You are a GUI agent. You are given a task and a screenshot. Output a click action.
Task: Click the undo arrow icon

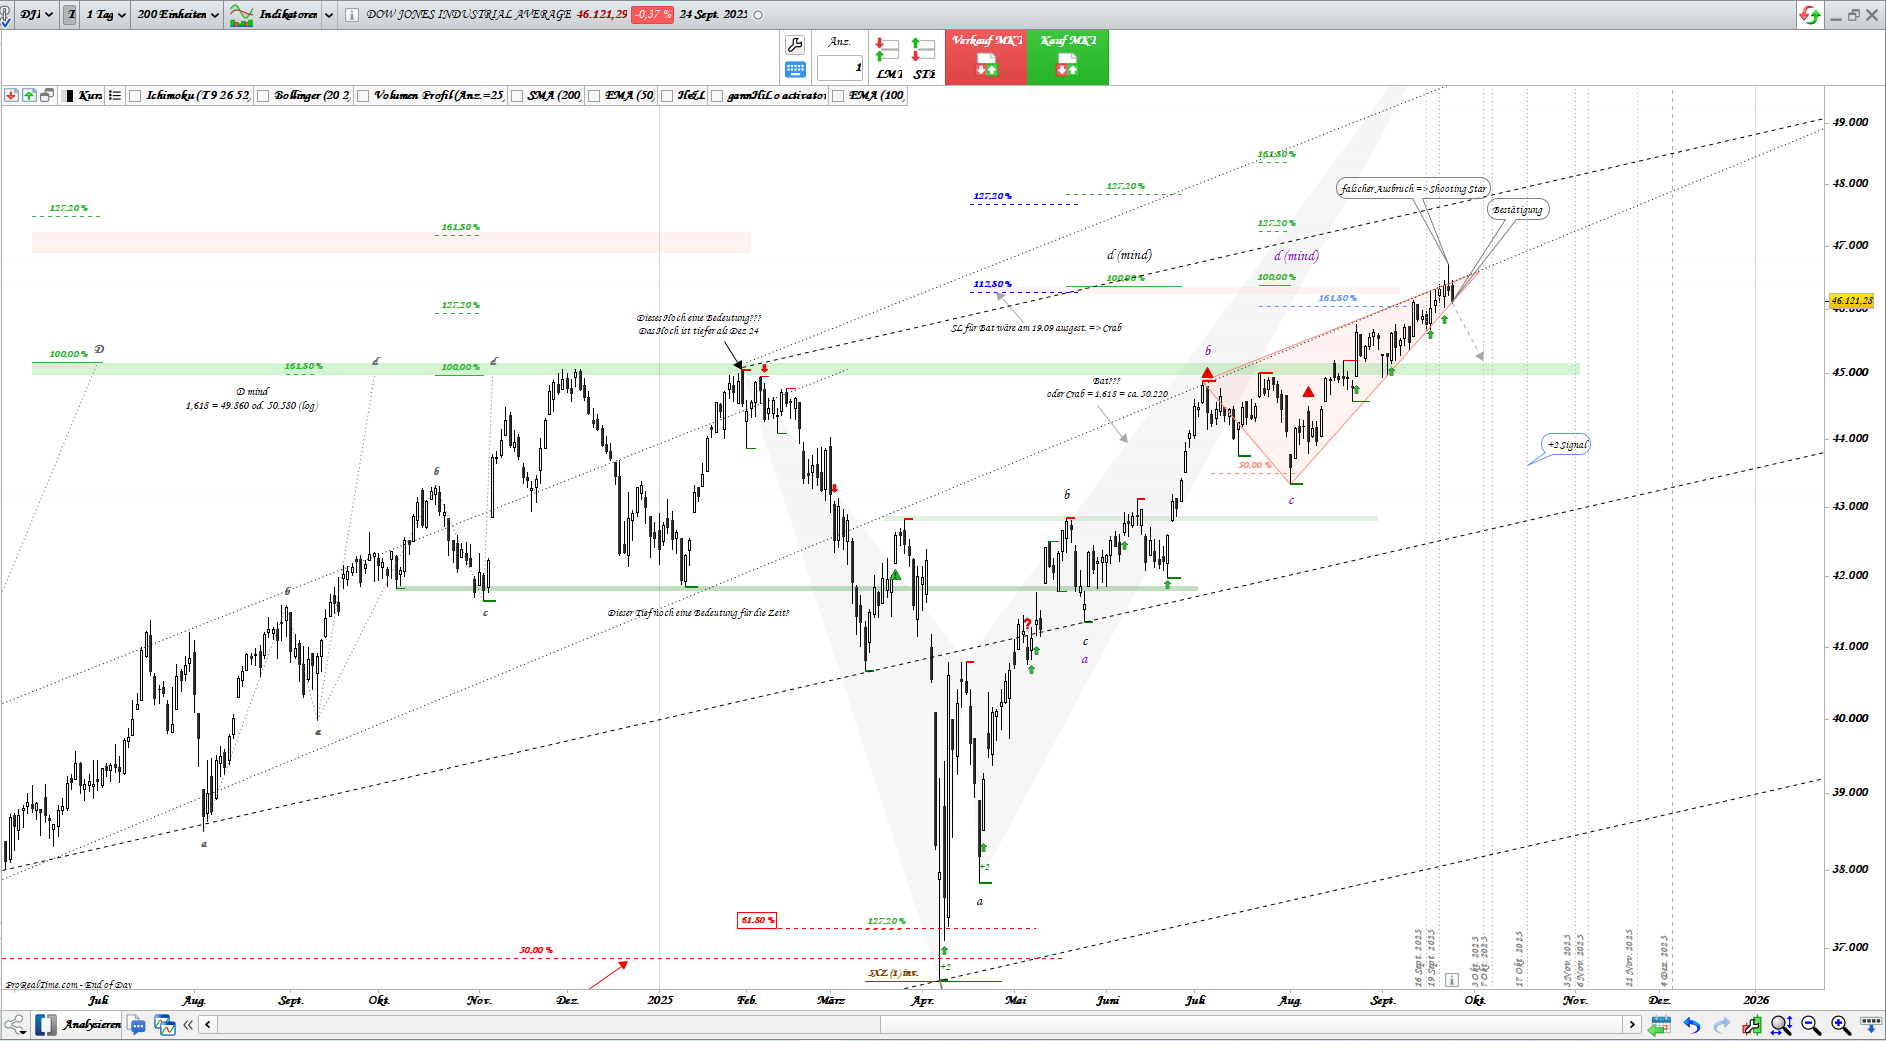click(1691, 1025)
